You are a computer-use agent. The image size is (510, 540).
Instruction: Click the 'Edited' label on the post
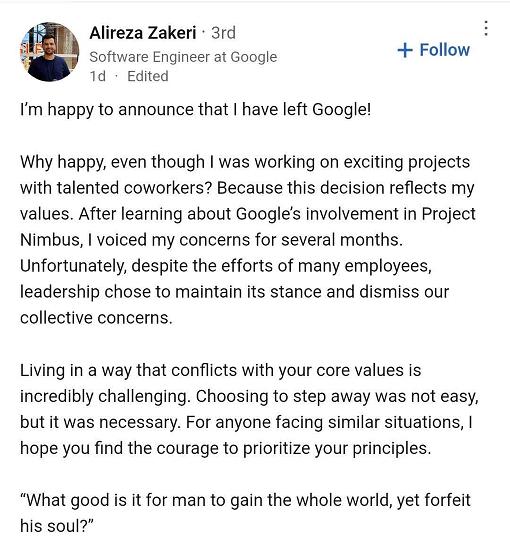pyautogui.click(x=148, y=76)
